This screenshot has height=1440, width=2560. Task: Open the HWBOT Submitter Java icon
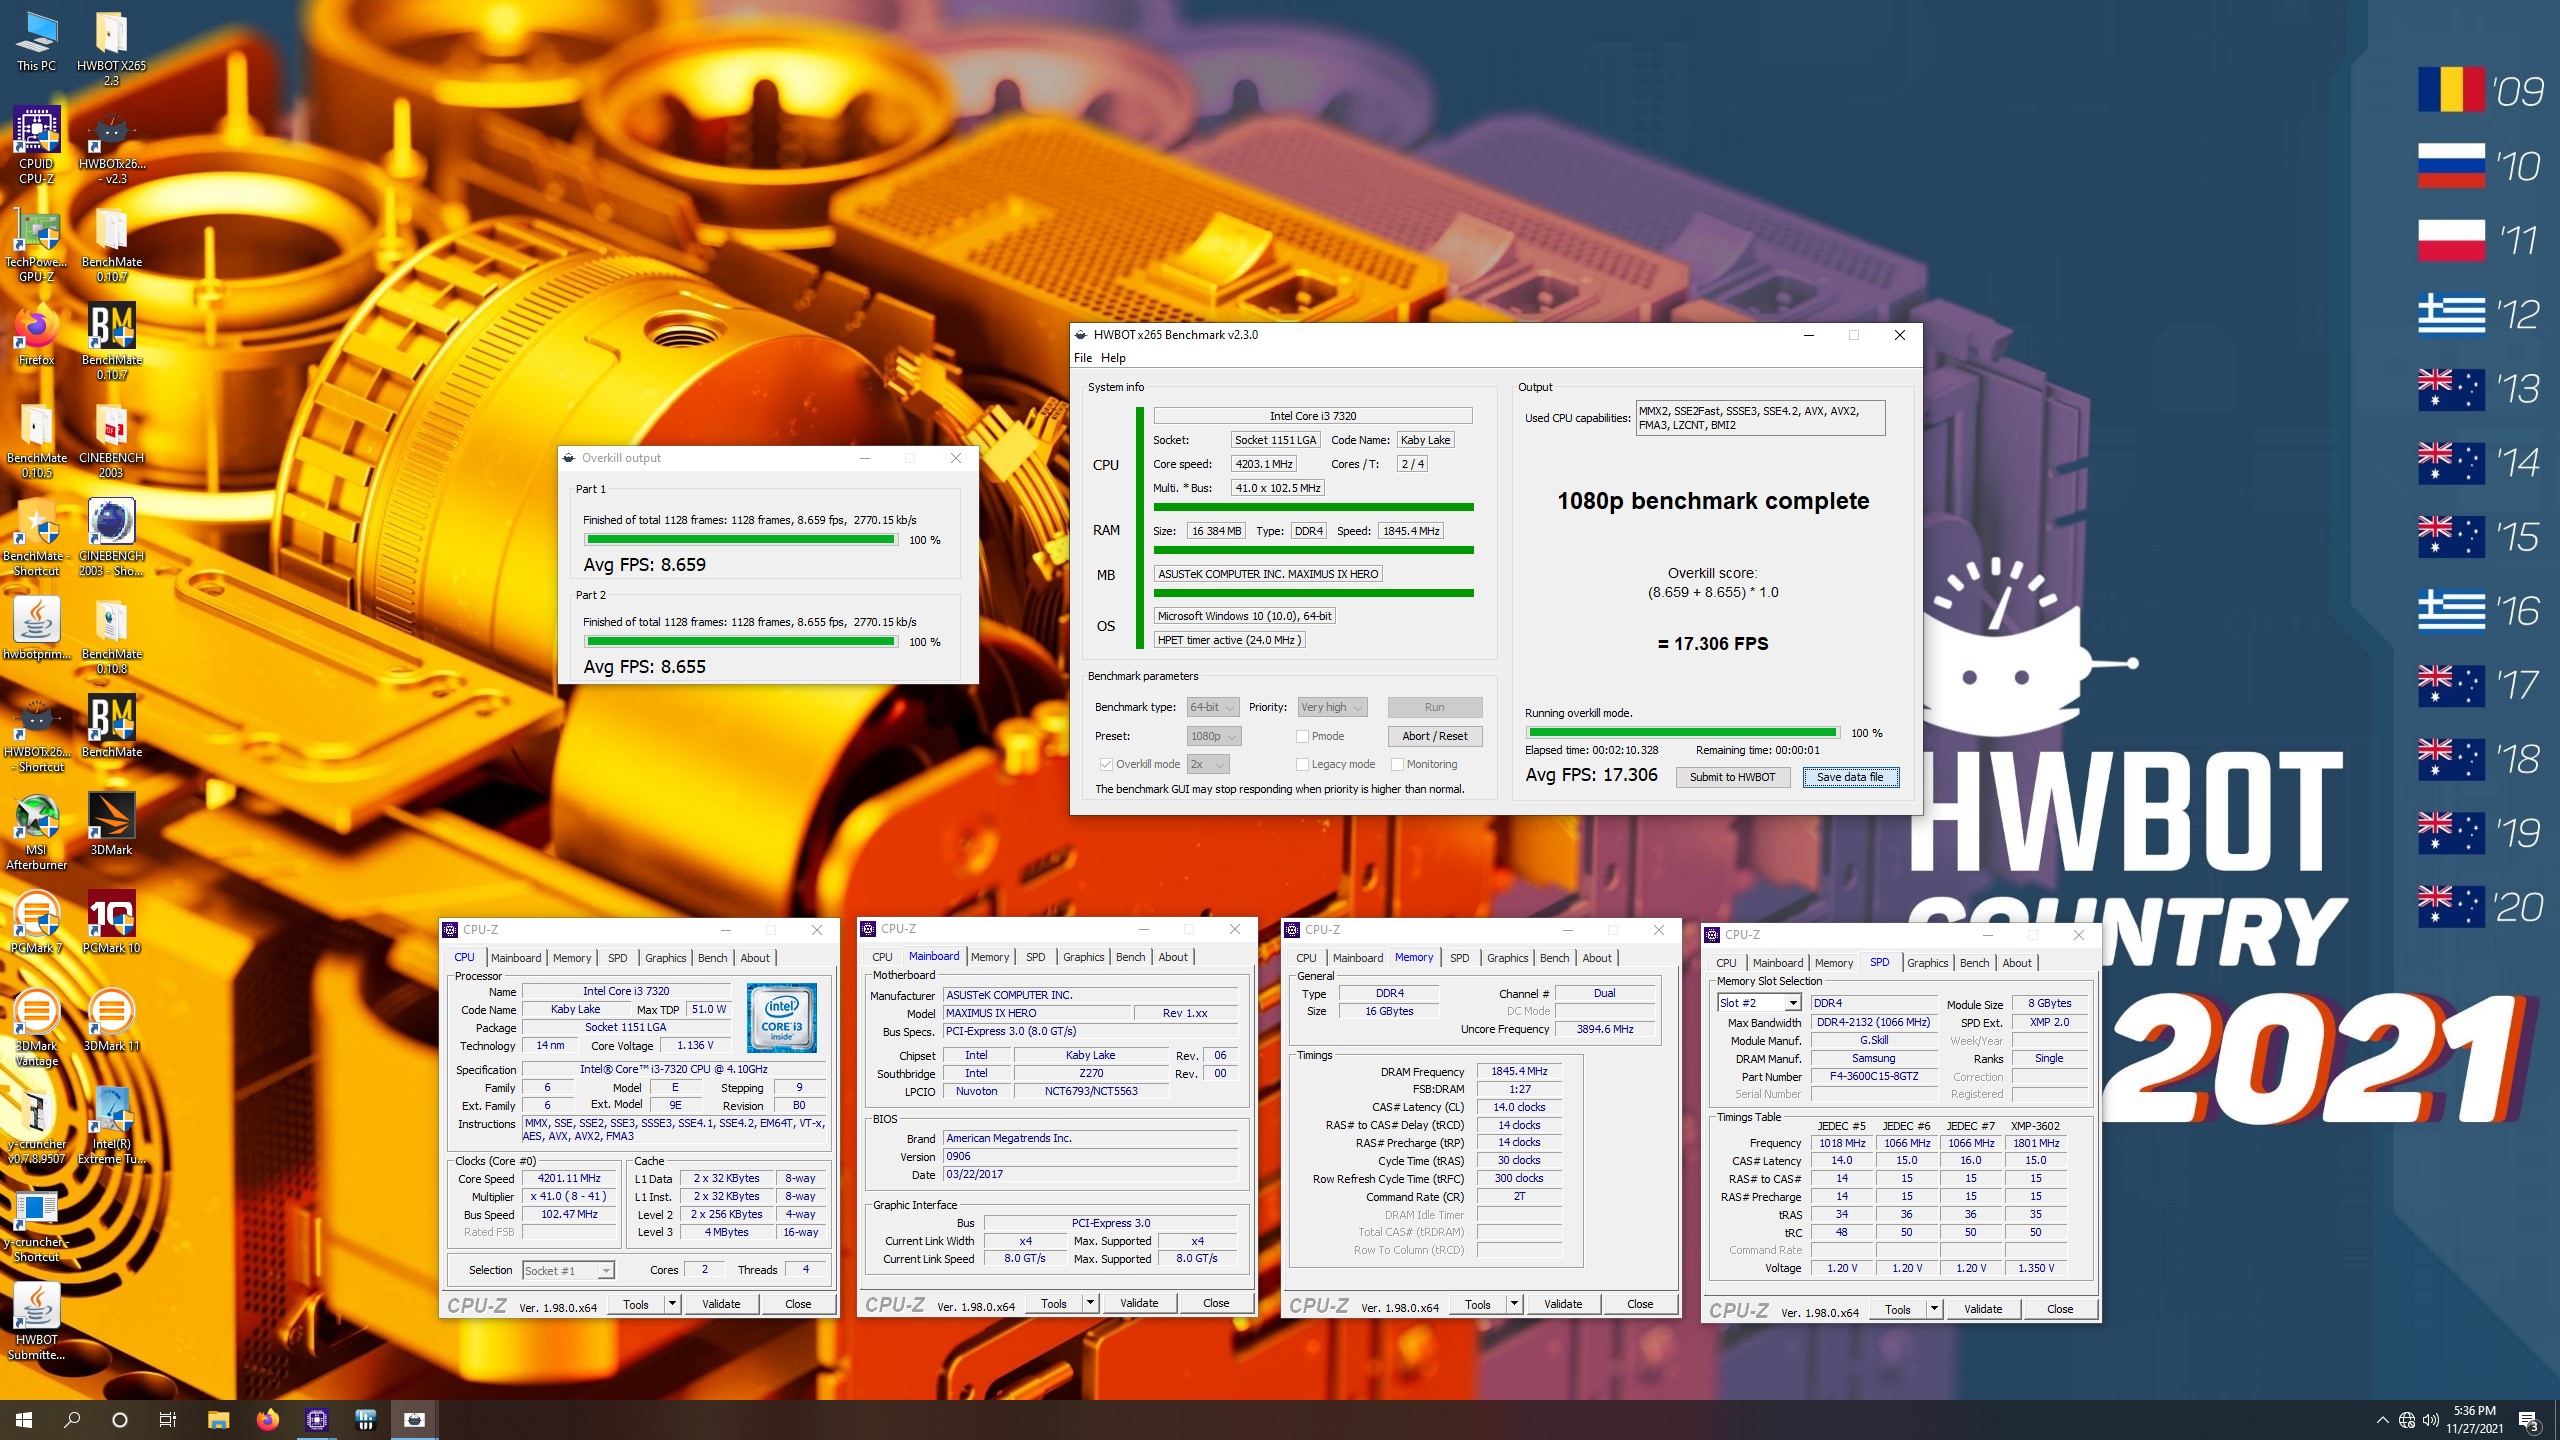point(37,1321)
